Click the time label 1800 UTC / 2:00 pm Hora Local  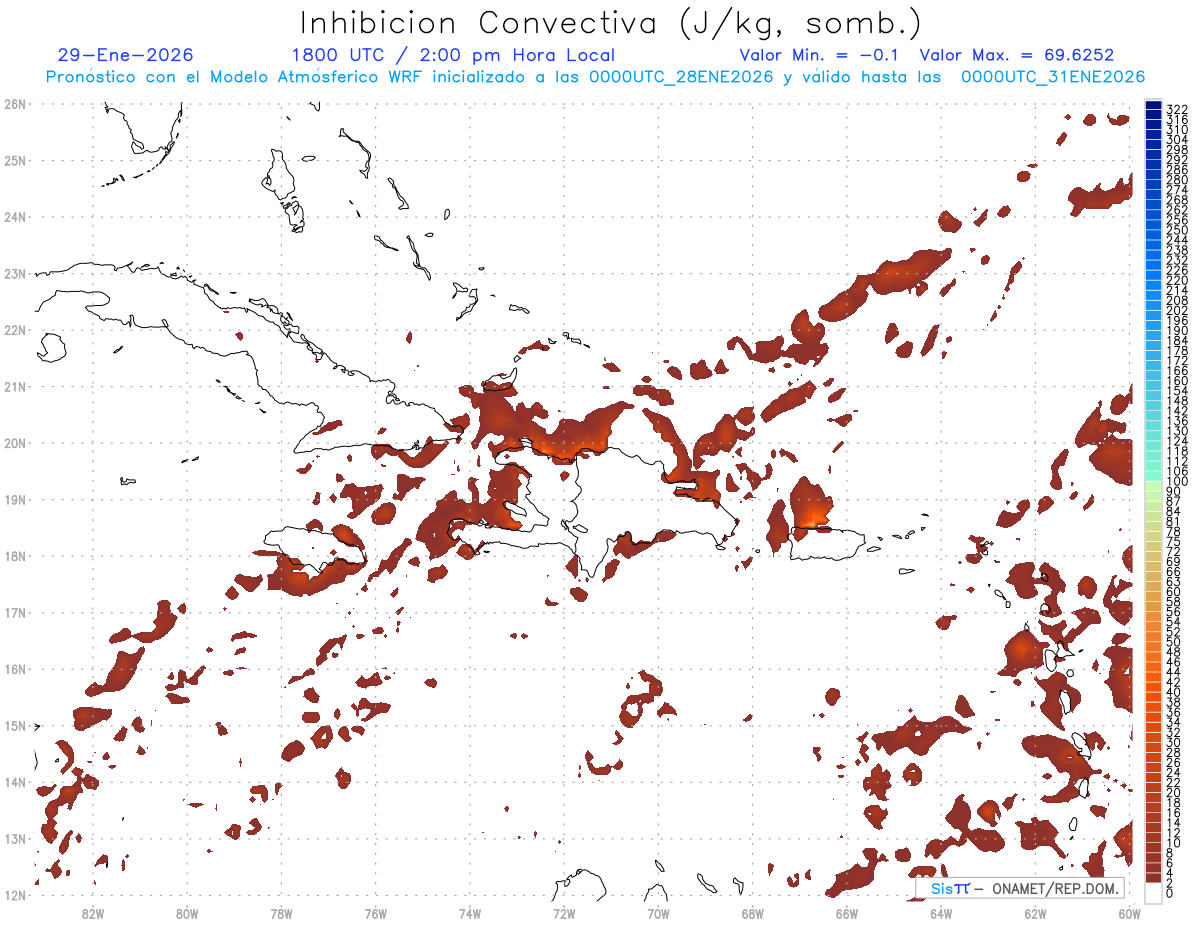tap(453, 56)
